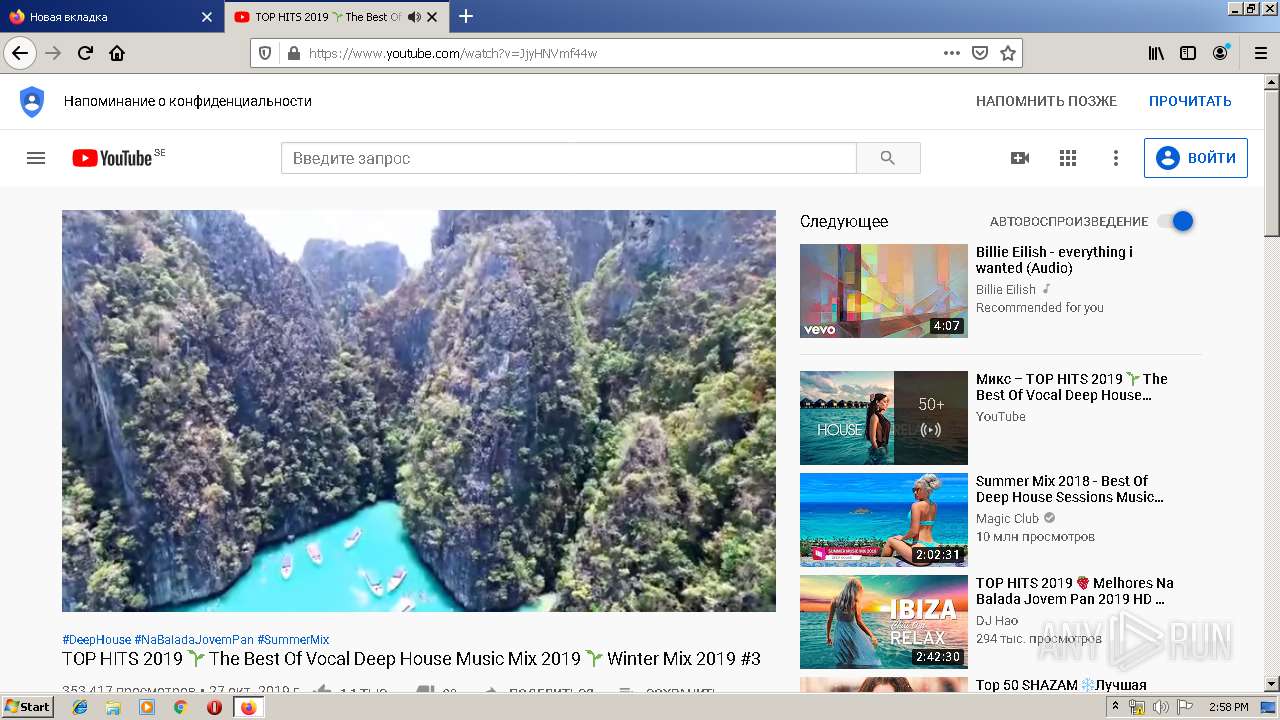Image resolution: width=1280 pixels, height=720 pixels.
Task: Click НАПОМНИТЬ ПОЗЖЕ in privacy reminder
Action: tap(1046, 101)
